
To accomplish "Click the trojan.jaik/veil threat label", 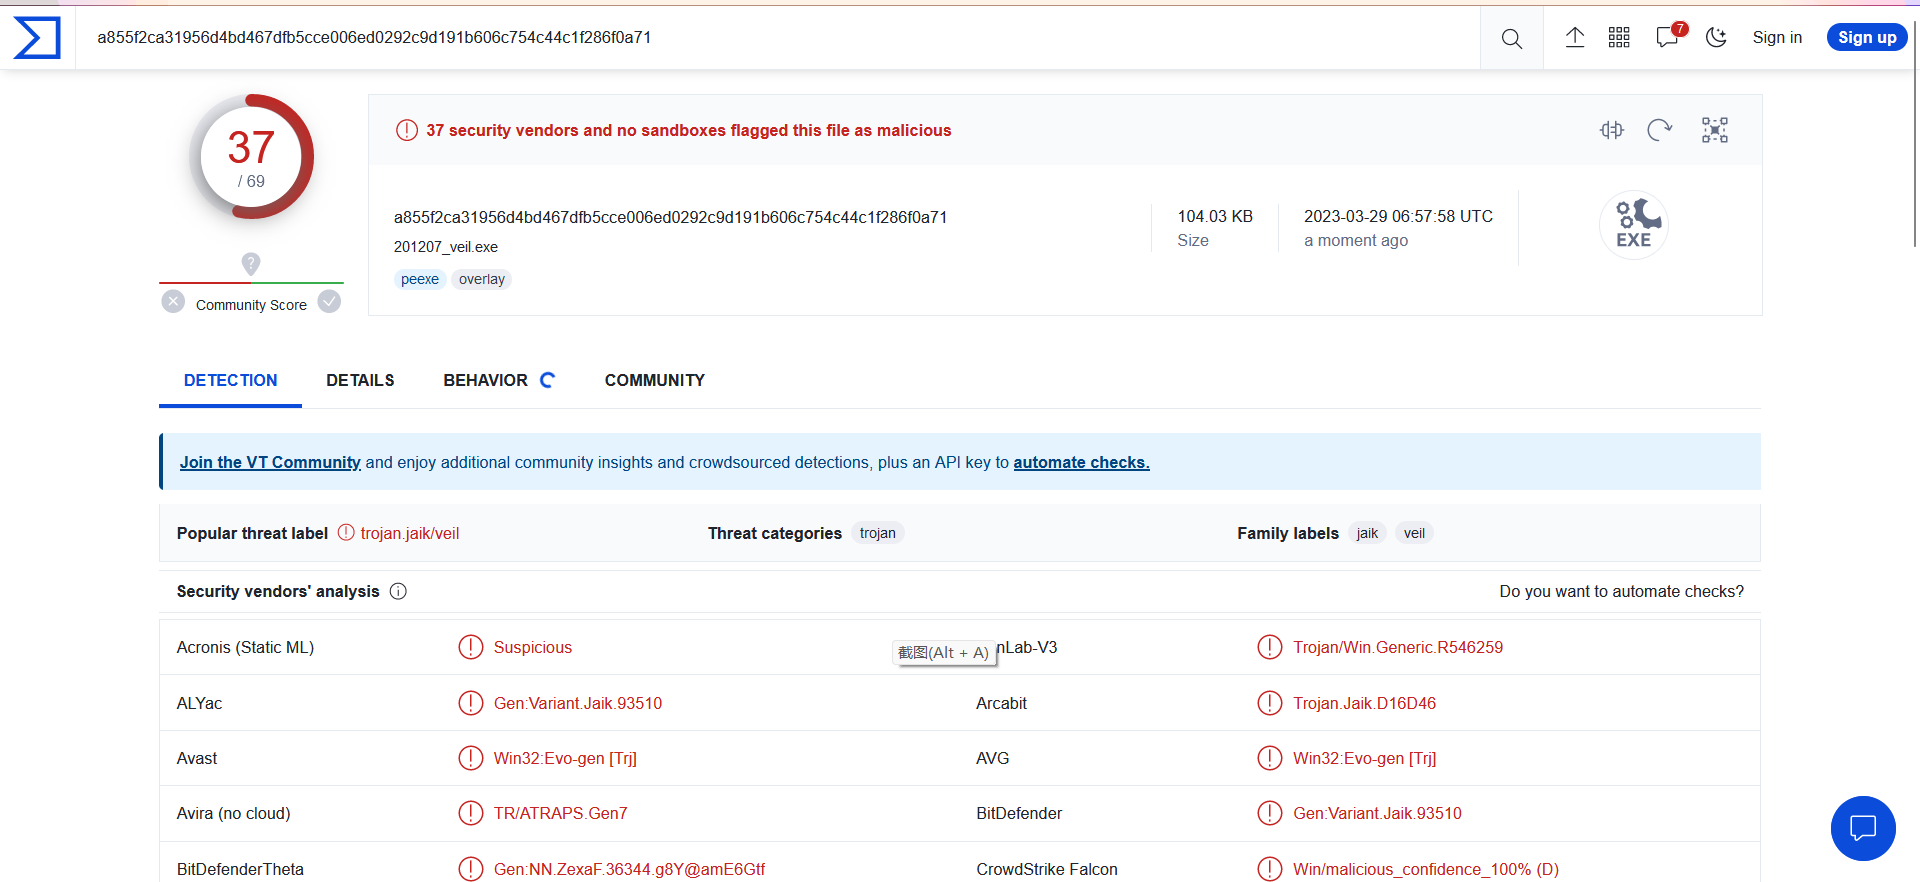I will point(410,534).
